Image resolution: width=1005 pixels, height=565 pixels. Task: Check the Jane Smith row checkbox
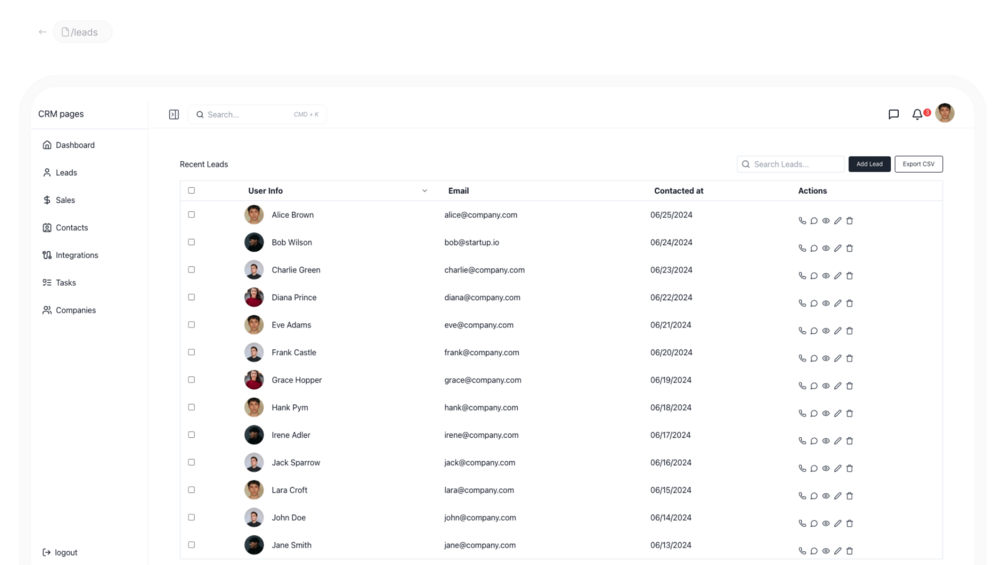[x=191, y=545]
